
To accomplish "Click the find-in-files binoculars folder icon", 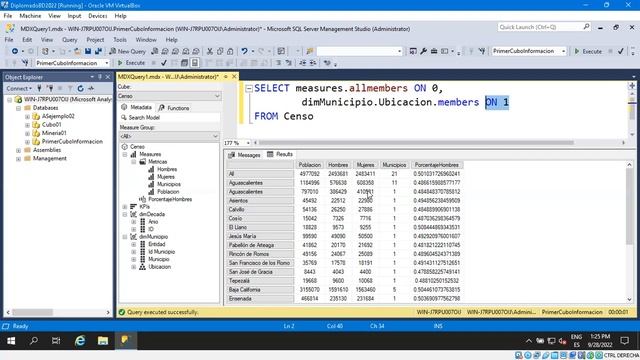I will (x=310, y=51).
